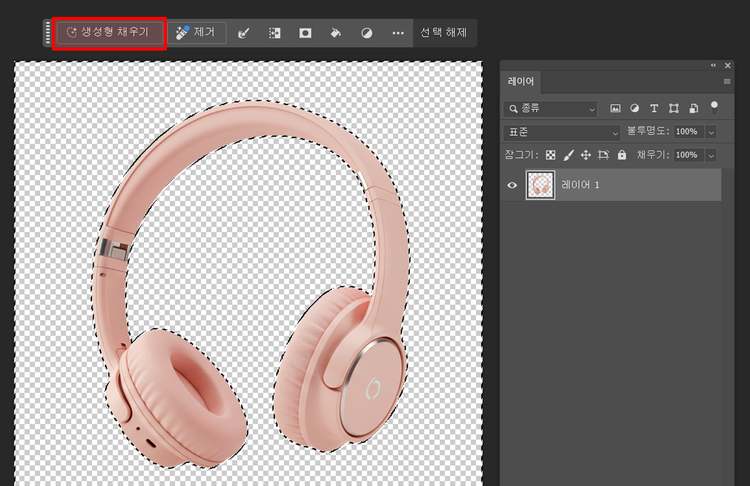The height and width of the screenshot is (486, 750).
Task: Open the Layers panel hamburger menu
Action: pos(727,82)
